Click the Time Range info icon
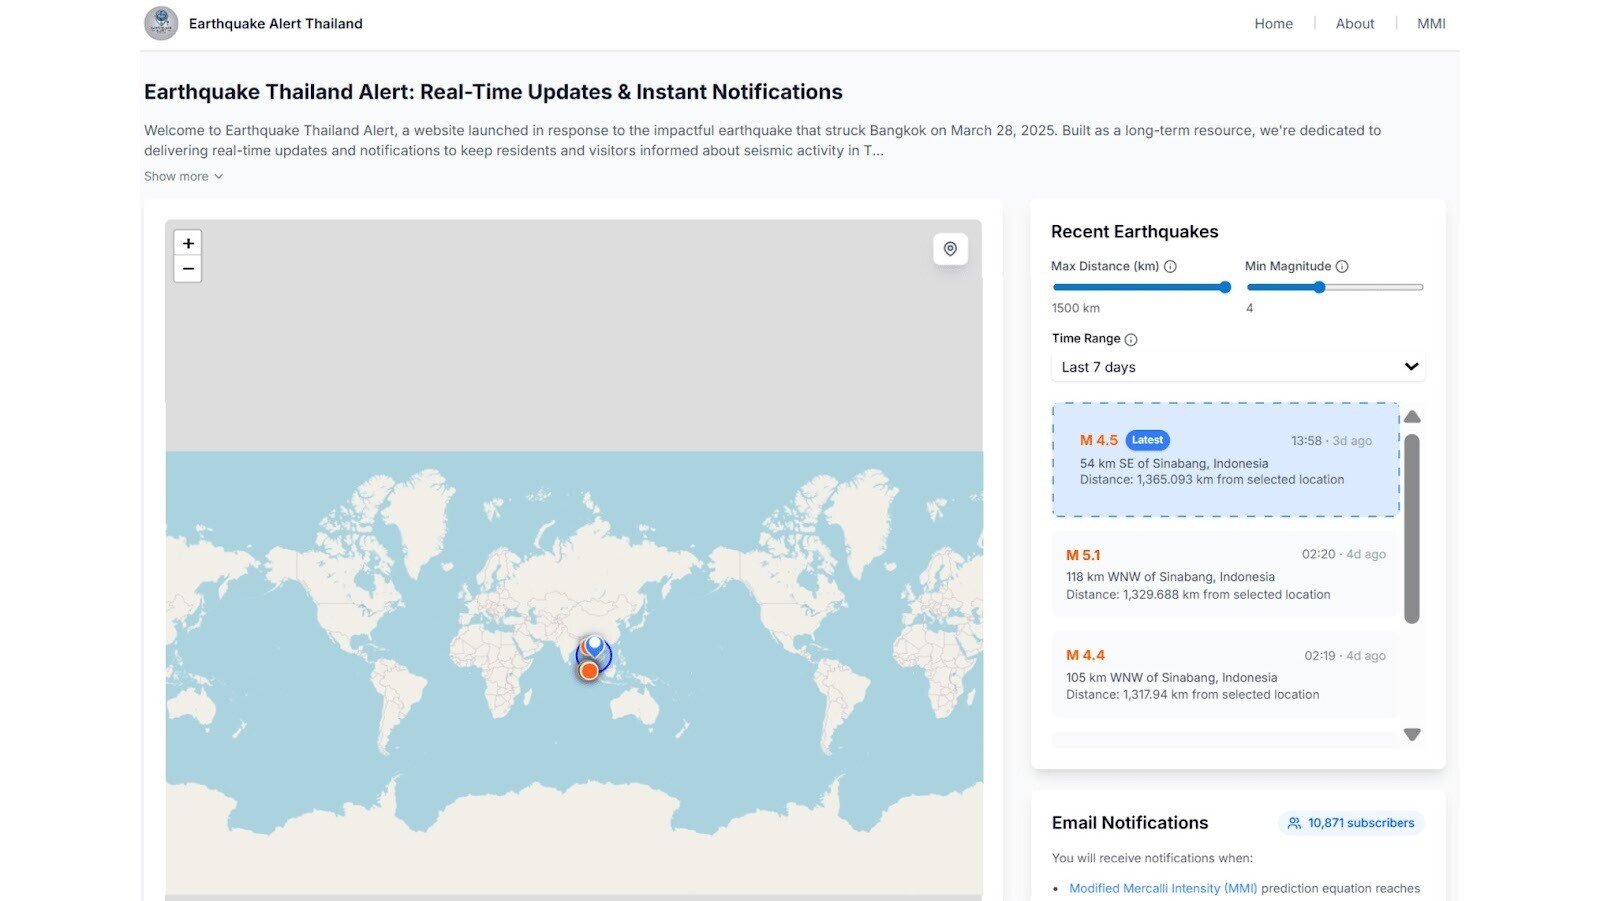This screenshot has height=901, width=1600. click(1130, 339)
